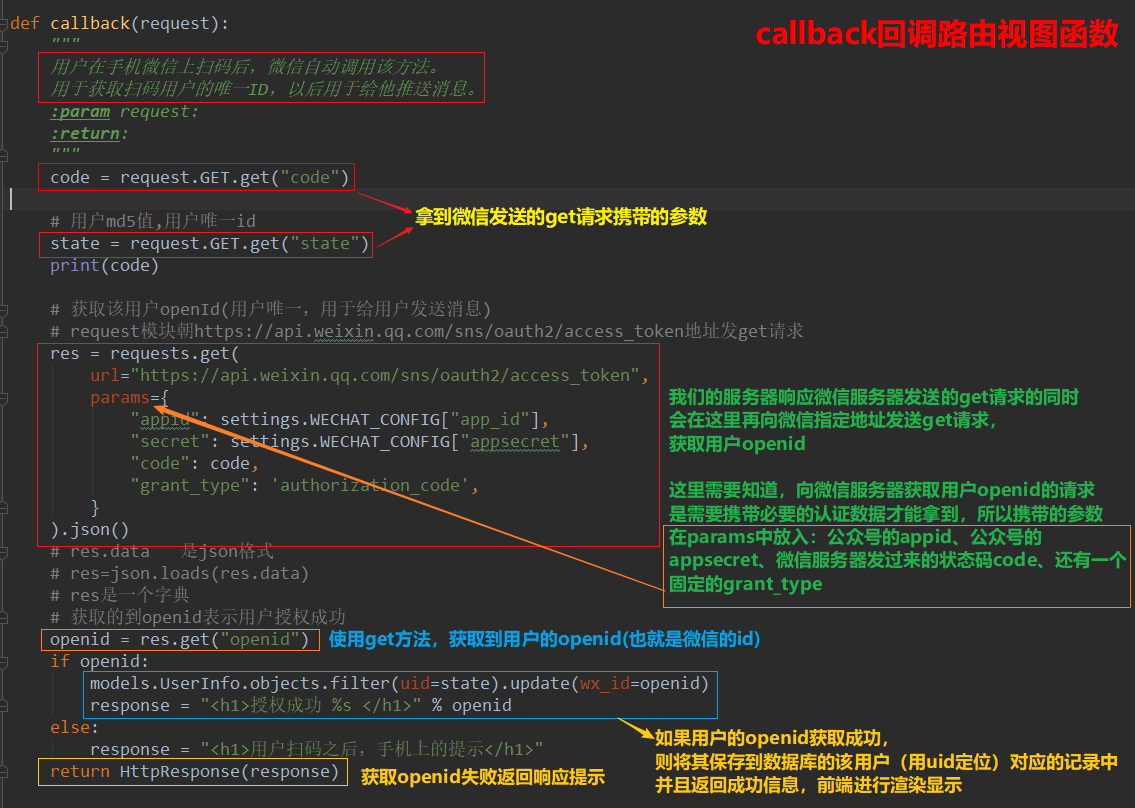Click 'state = request.GET.get("state")' line

(210, 244)
